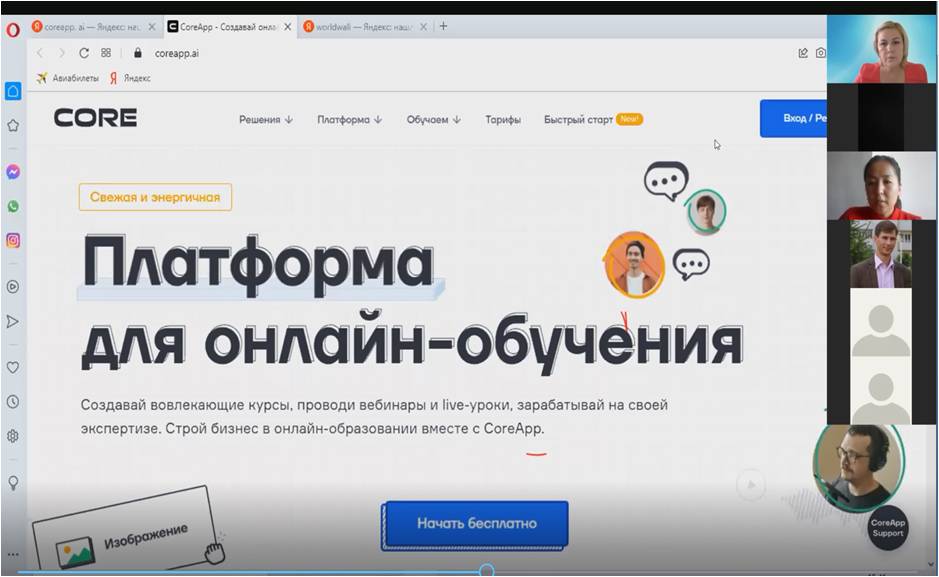This screenshot has height=577, width=939.
Task: Go forward using the browser forward arrow
Action: (x=62, y=53)
